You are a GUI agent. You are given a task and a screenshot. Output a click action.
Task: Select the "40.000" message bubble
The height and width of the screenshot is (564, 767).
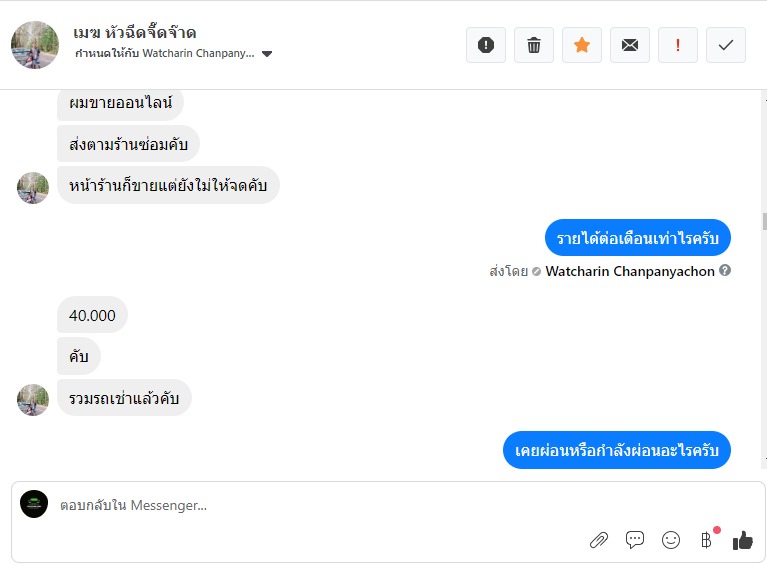click(x=92, y=316)
